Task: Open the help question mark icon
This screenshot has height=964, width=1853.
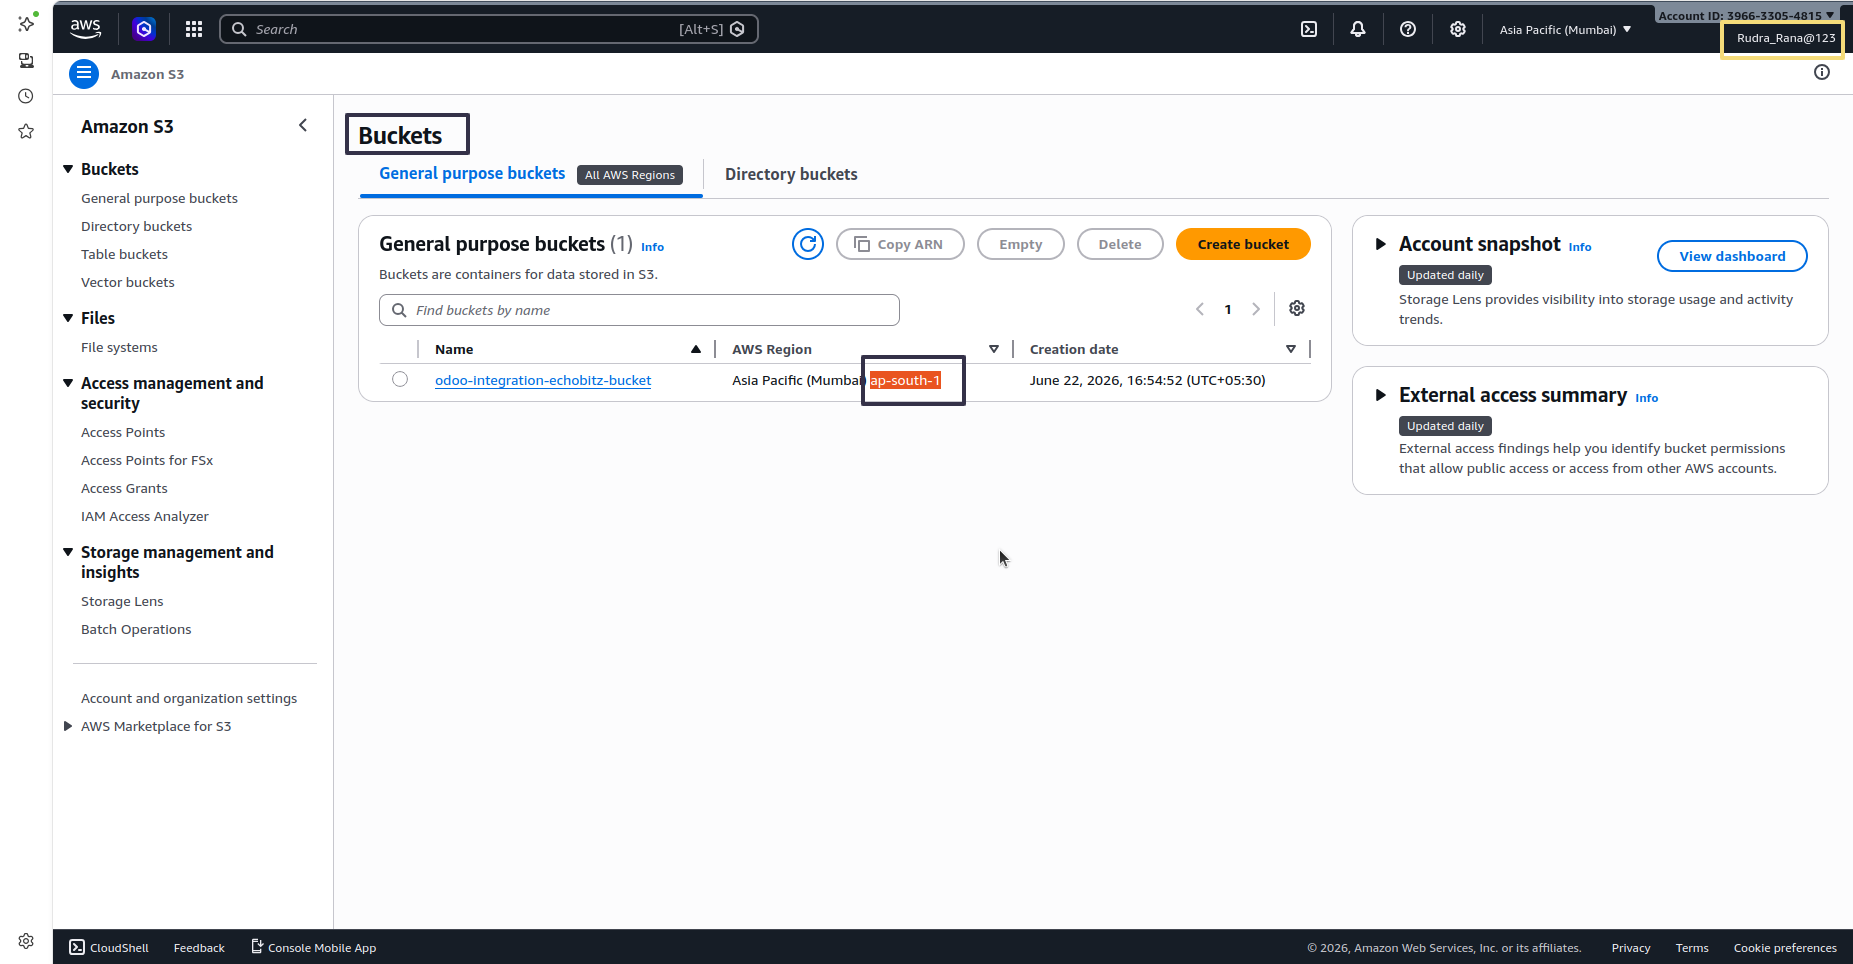Action: (1408, 29)
